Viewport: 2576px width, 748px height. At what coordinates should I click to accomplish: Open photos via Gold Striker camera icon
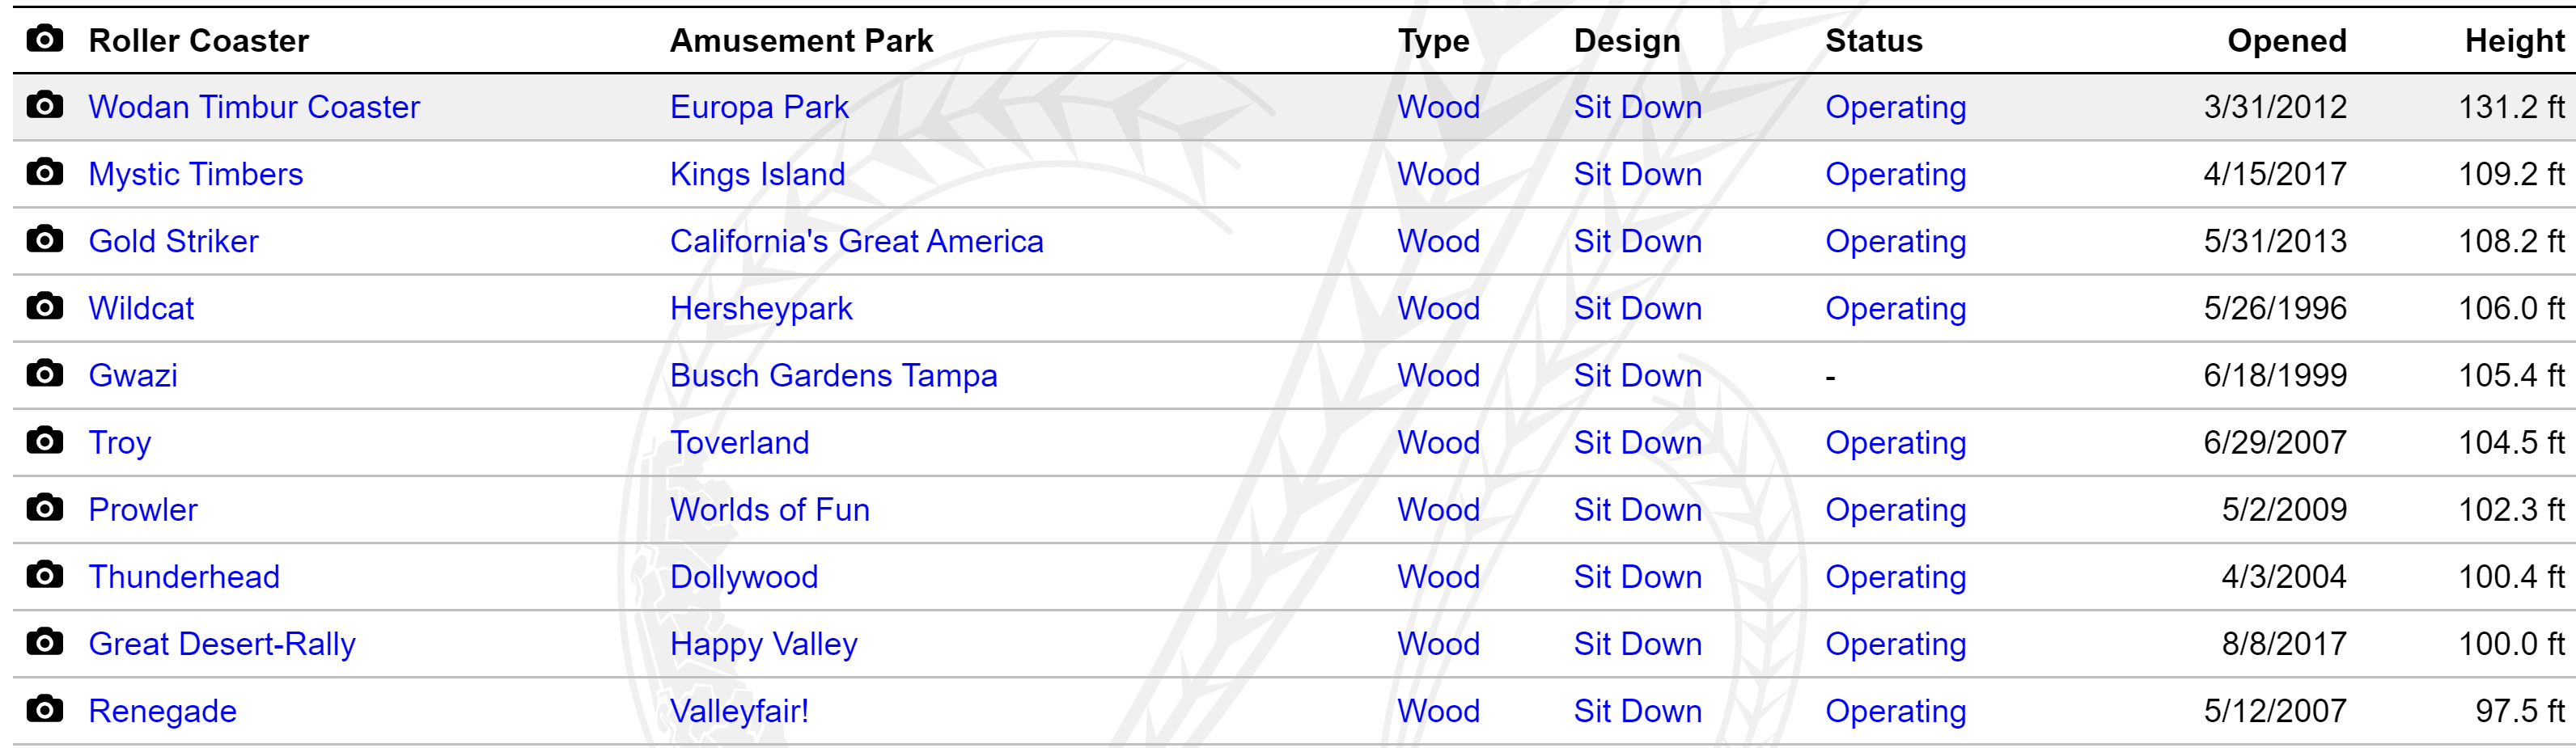click(44, 239)
